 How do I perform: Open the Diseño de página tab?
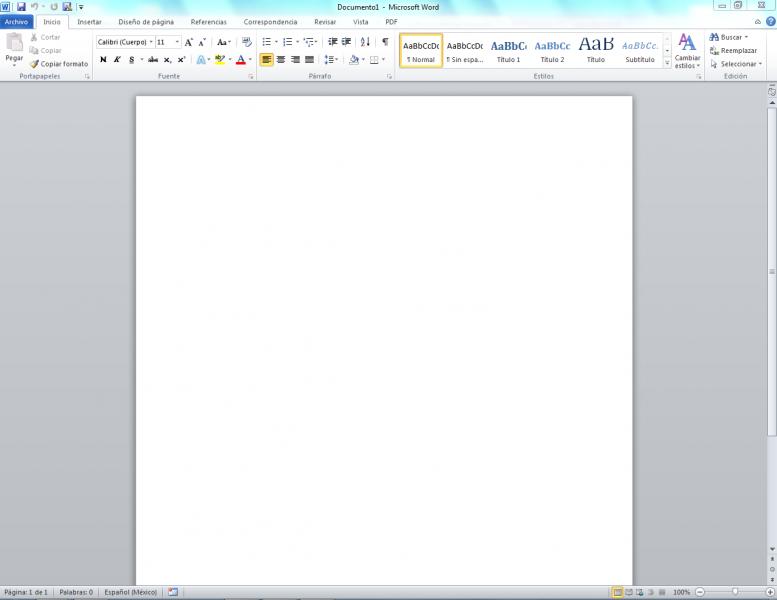point(146,21)
